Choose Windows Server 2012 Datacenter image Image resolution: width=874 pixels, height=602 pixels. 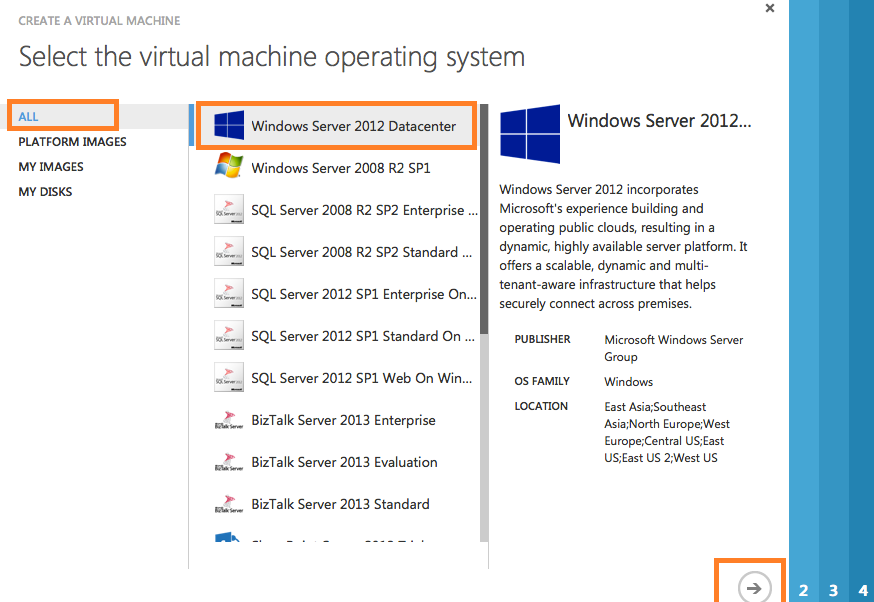tap(336, 125)
